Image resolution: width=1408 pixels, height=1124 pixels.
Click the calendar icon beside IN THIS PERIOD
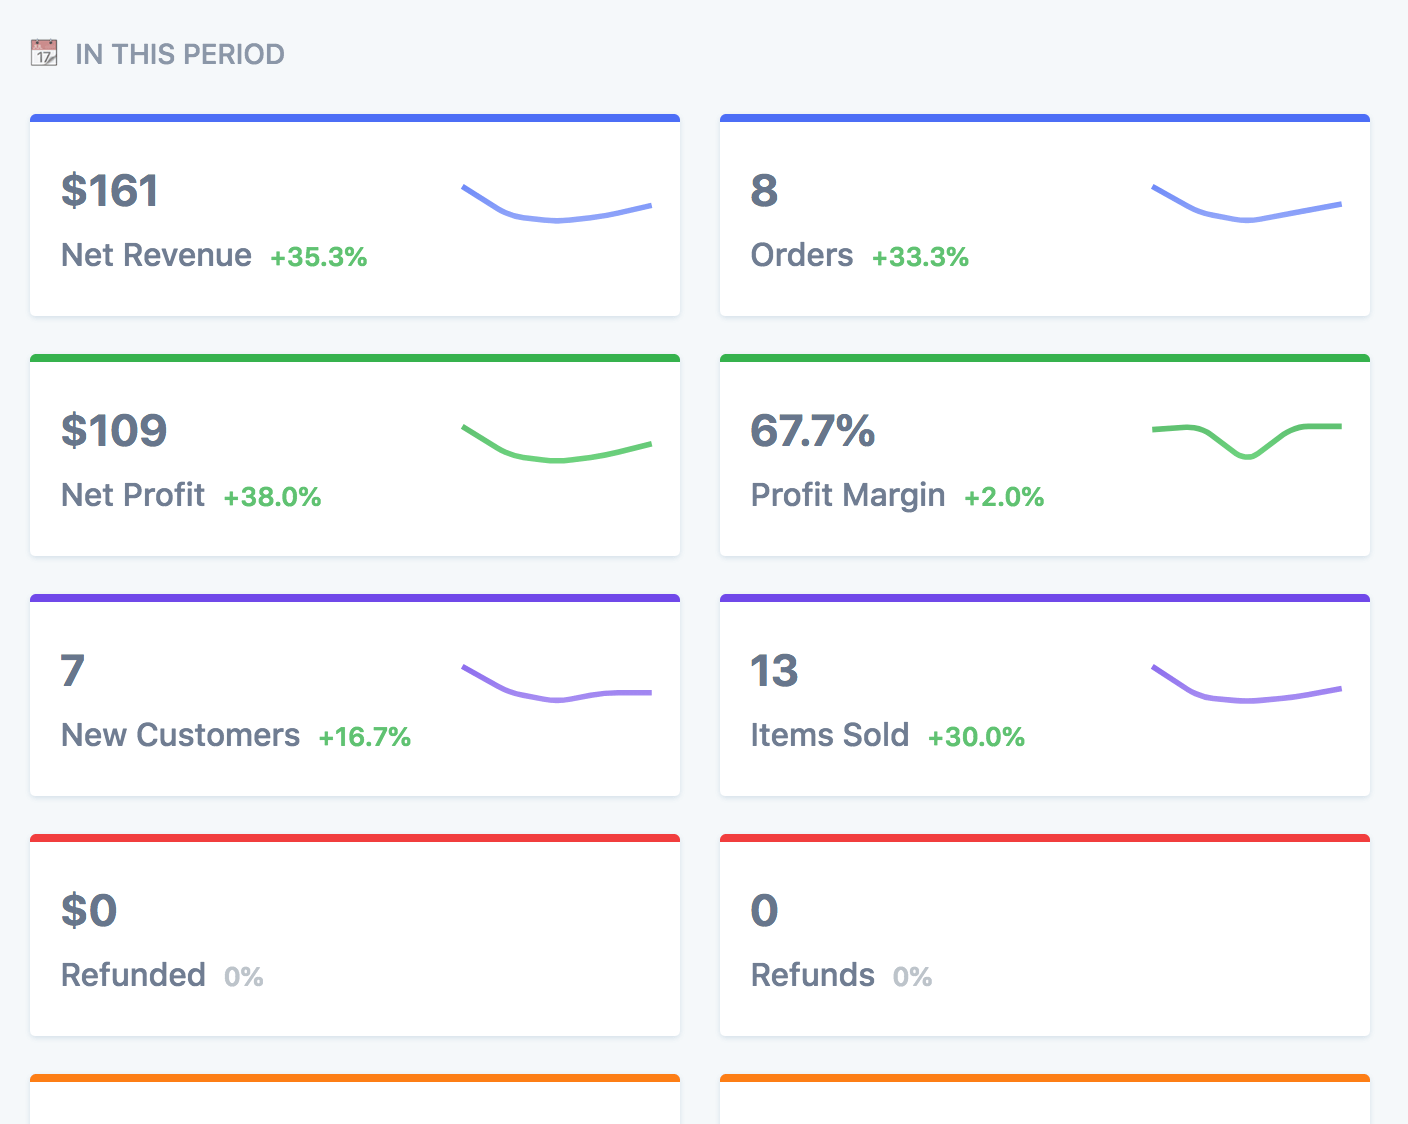click(44, 53)
